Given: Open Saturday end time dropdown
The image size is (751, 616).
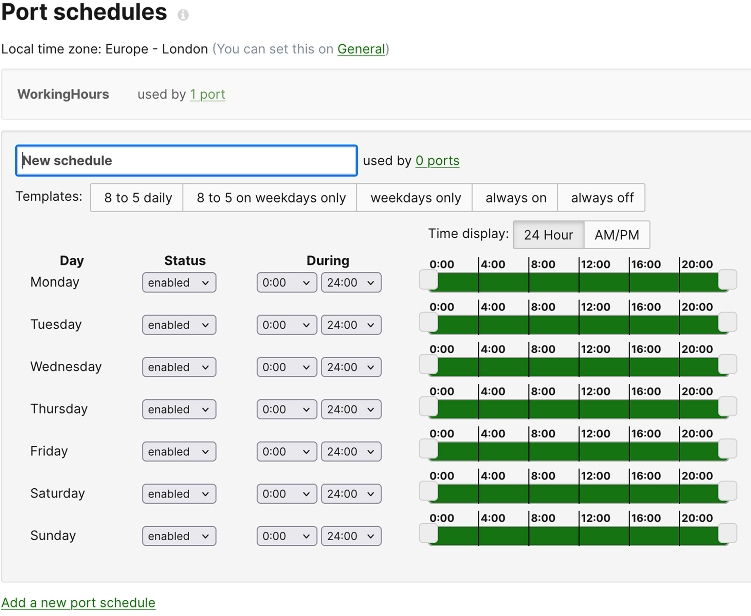Looking at the screenshot, I should (351, 494).
